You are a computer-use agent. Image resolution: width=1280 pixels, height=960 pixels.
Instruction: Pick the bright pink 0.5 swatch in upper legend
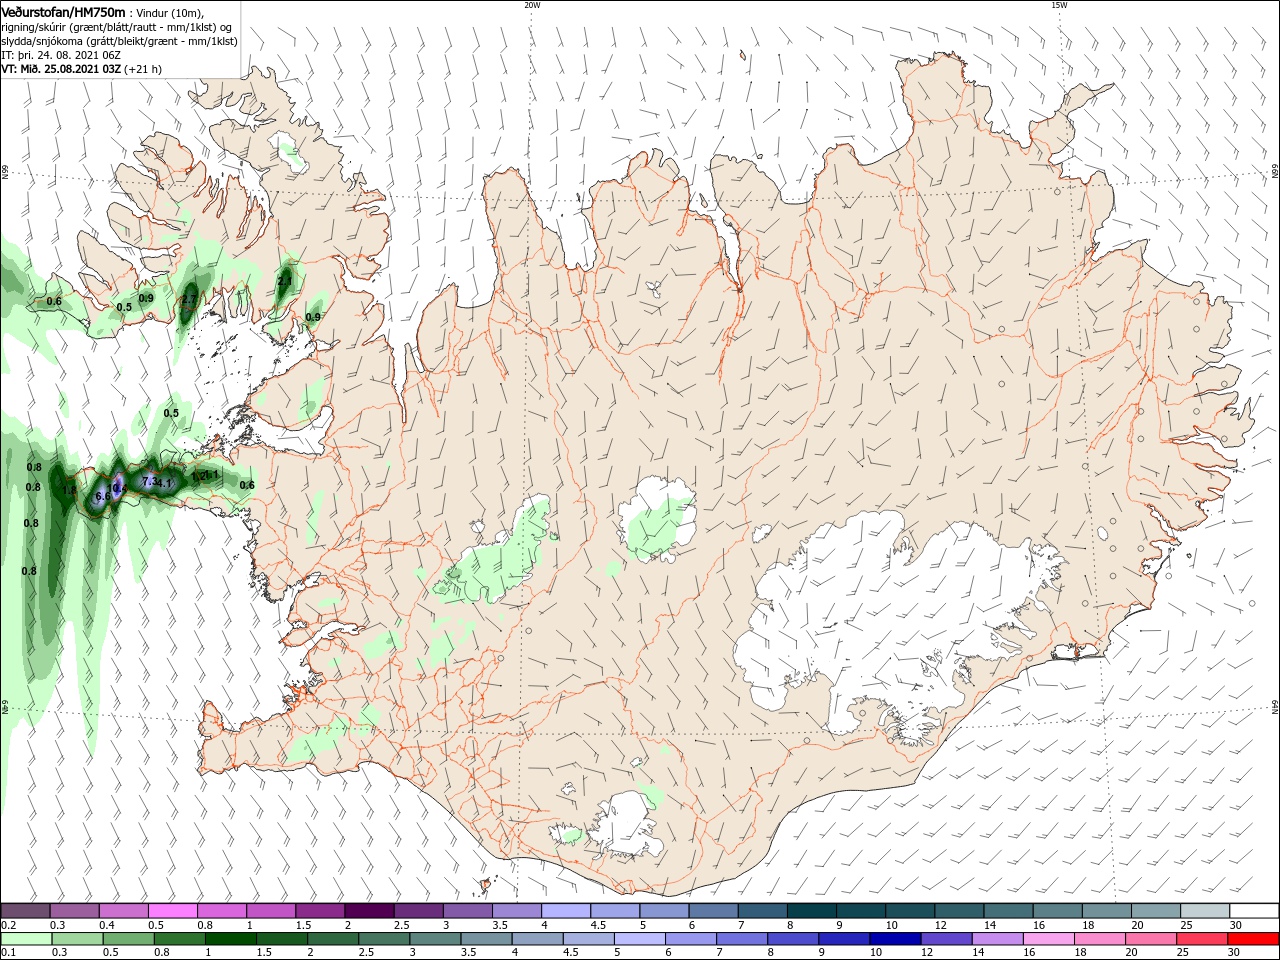(x=172, y=911)
